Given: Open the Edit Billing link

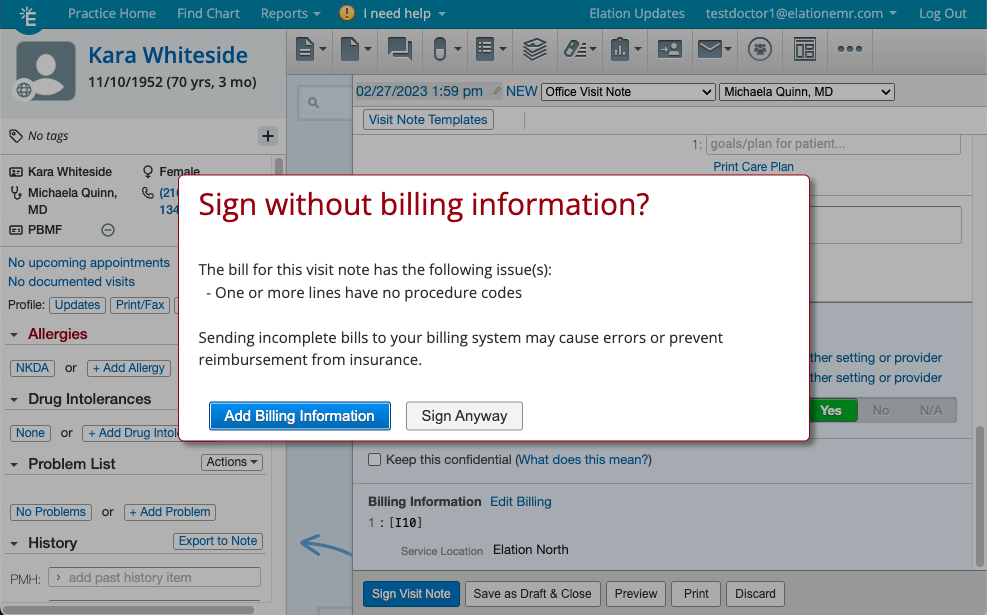Looking at the screenshot, I should (521, 501).
